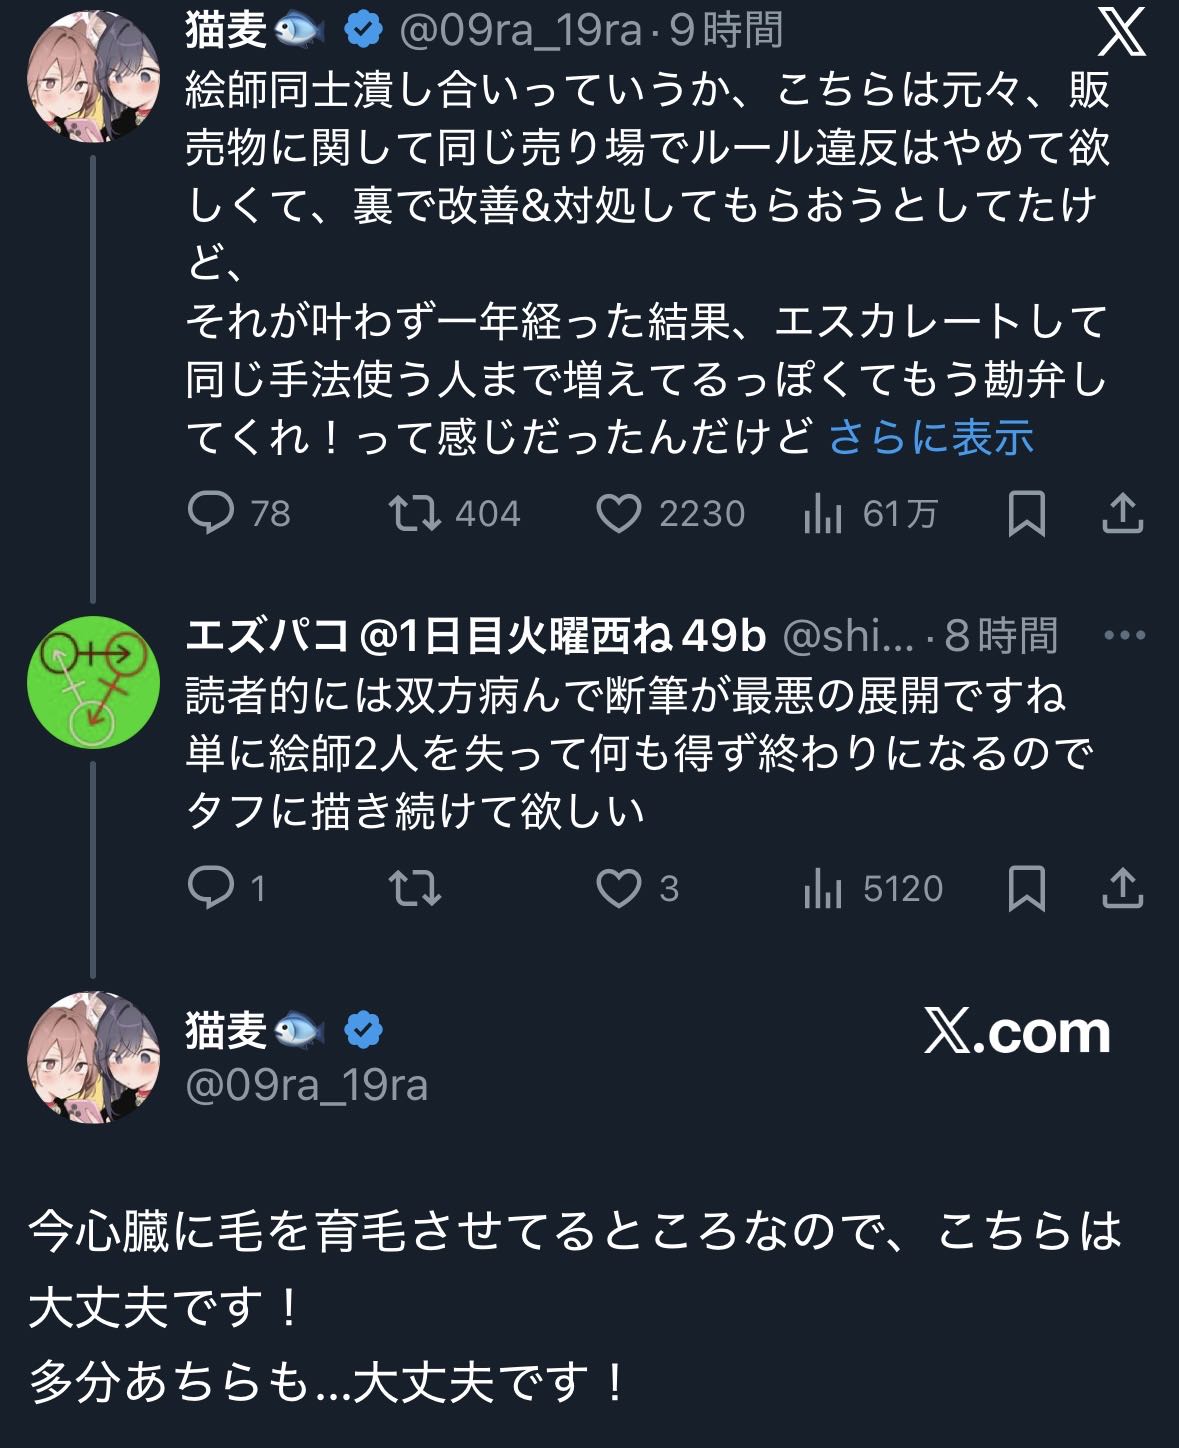Share the first tweet by 猫麦
Screen dimensions: 1179x1448
tap(1122, 512)
